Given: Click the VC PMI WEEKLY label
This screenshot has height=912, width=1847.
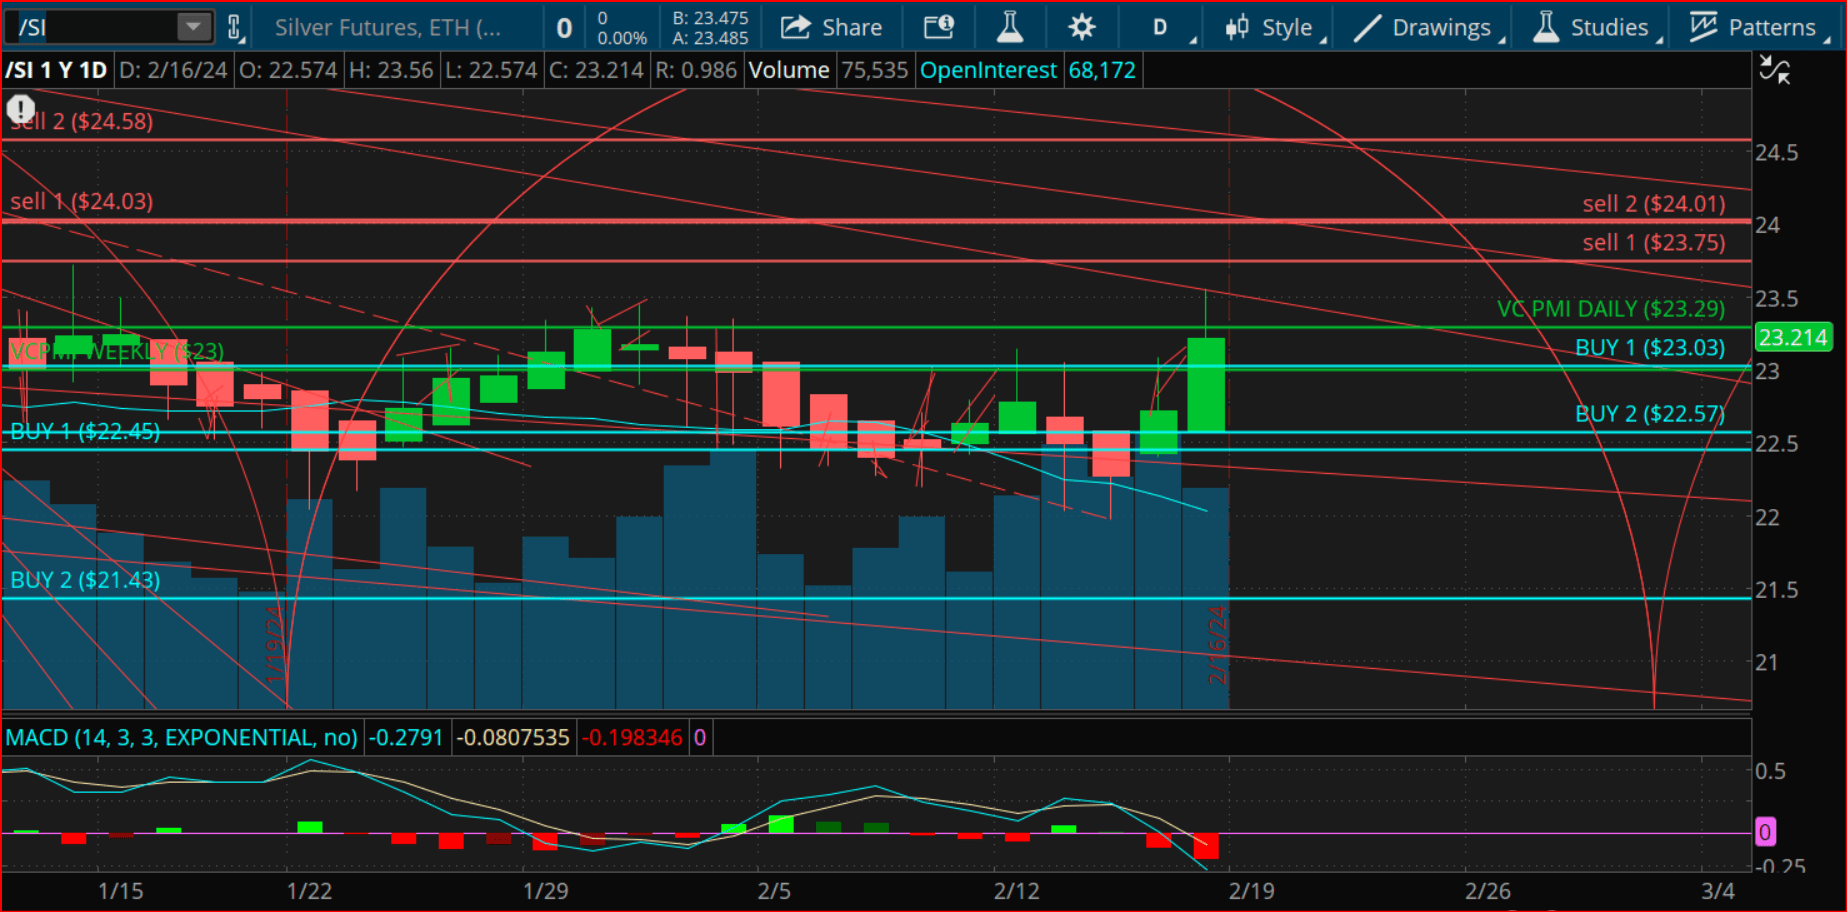Looking at the screenshot, I should (x=117, y=351).
